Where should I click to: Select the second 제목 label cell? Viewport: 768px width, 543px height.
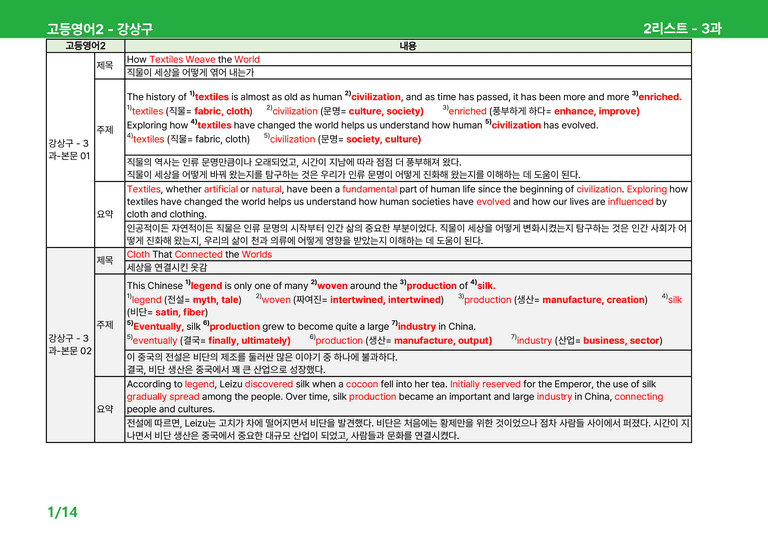109,260
